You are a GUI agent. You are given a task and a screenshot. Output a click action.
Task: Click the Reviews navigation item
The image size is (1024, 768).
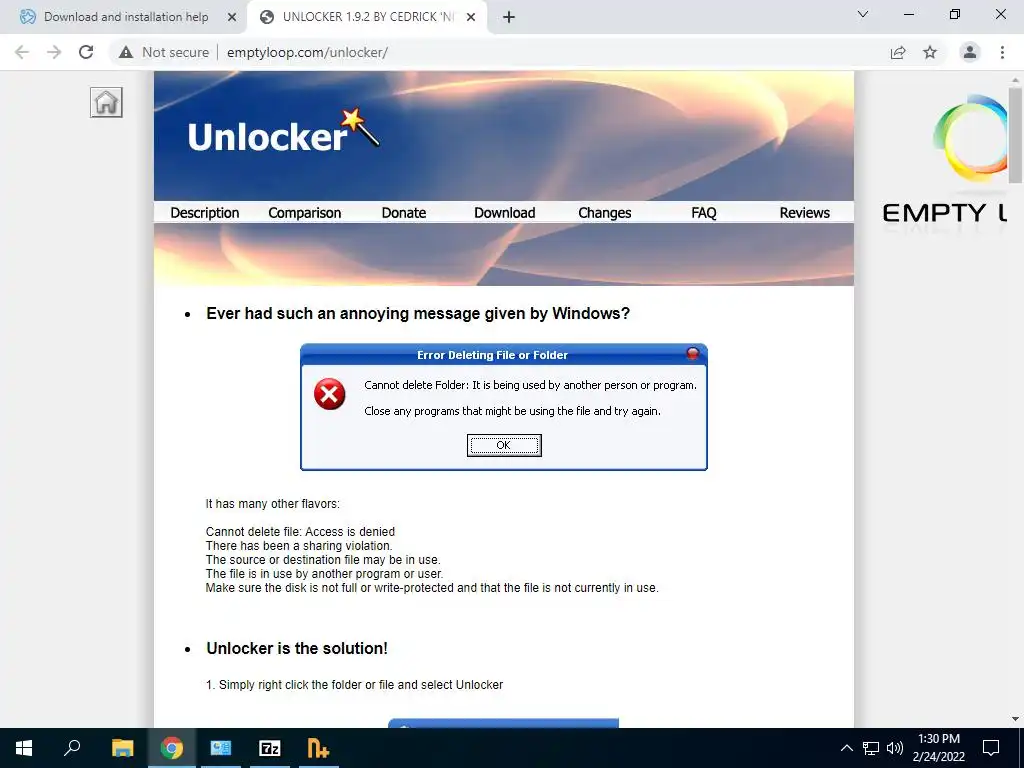(805, 213)
